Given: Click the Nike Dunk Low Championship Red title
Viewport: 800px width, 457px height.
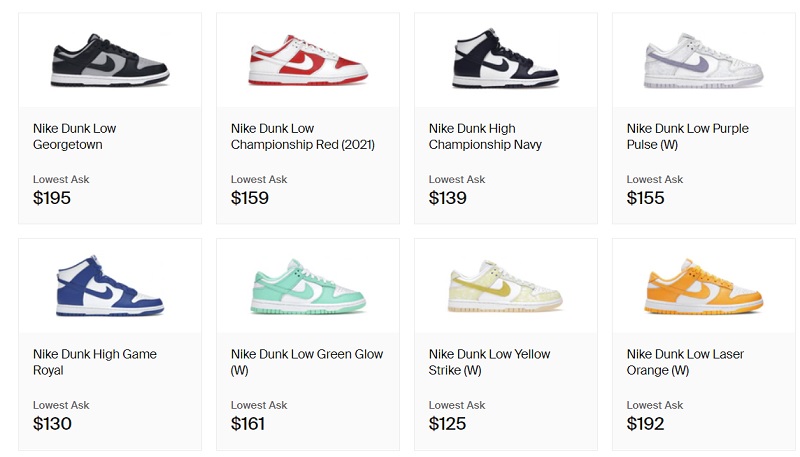Looking at the screenshot, I should [303, 136].
